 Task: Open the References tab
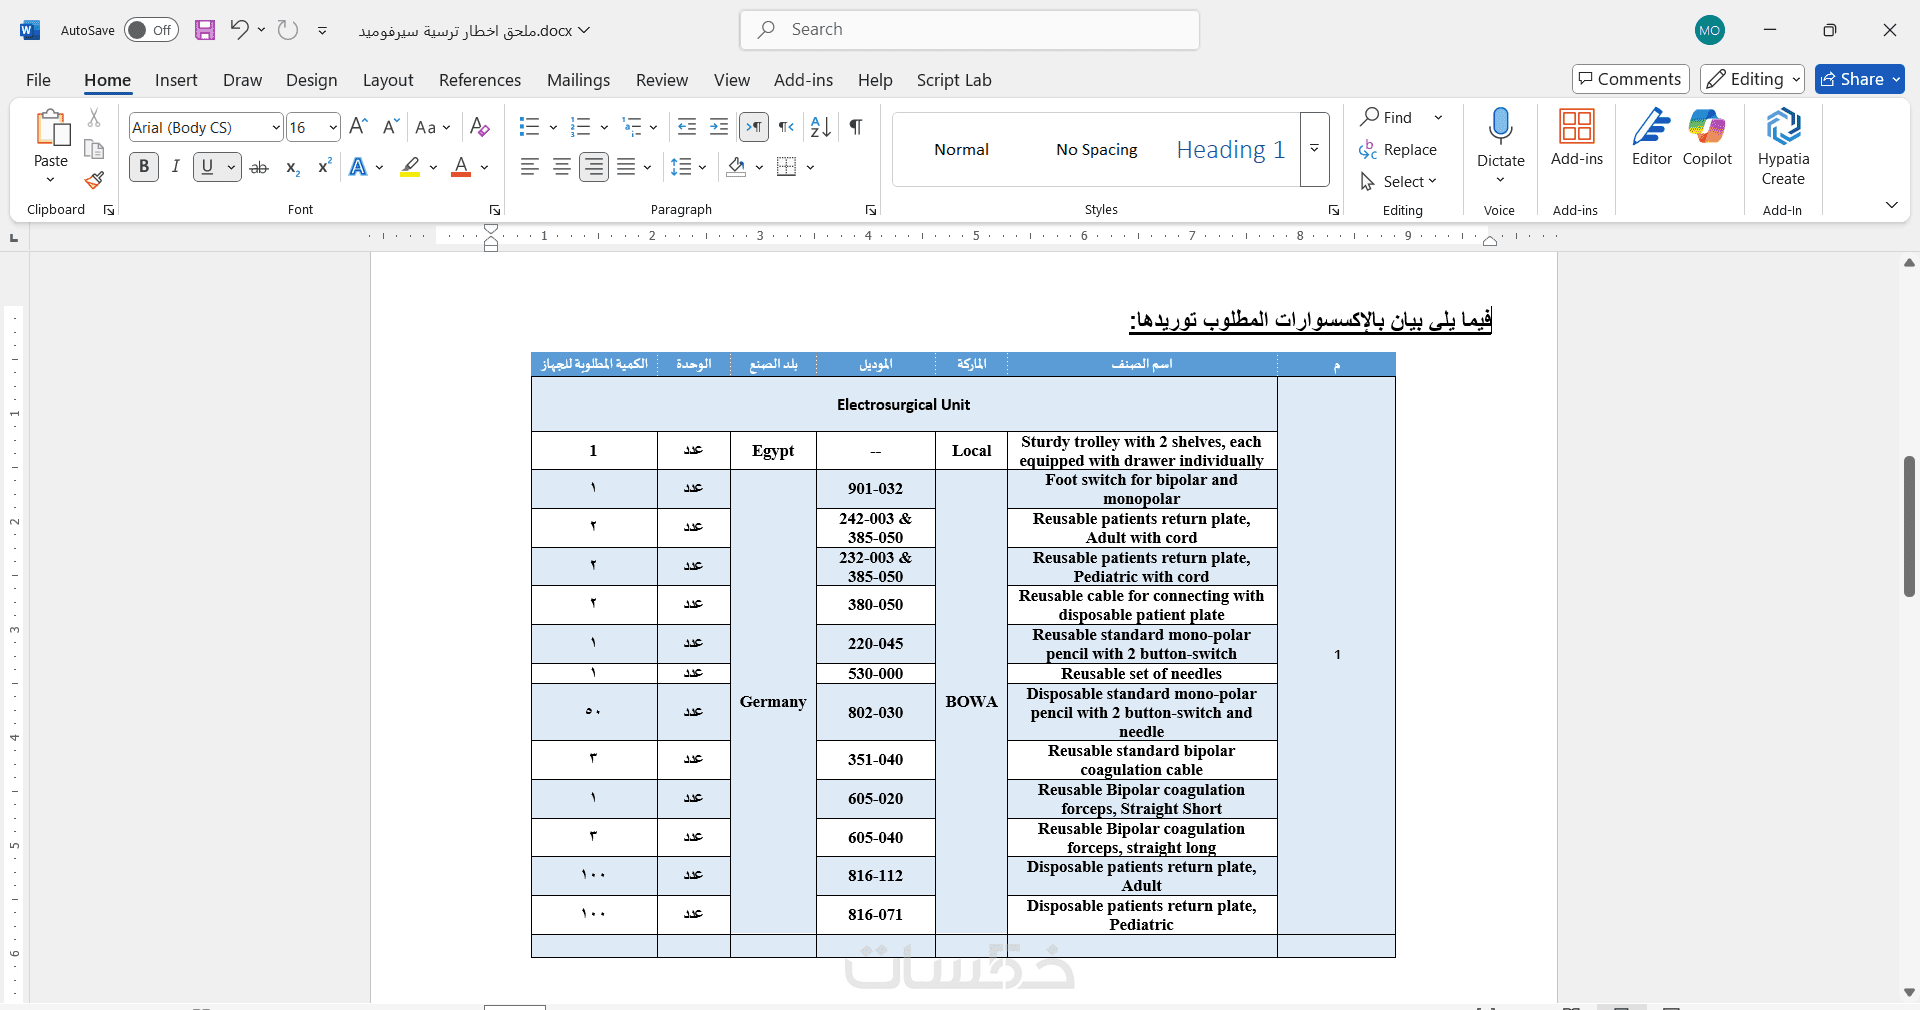click(480, 80)
